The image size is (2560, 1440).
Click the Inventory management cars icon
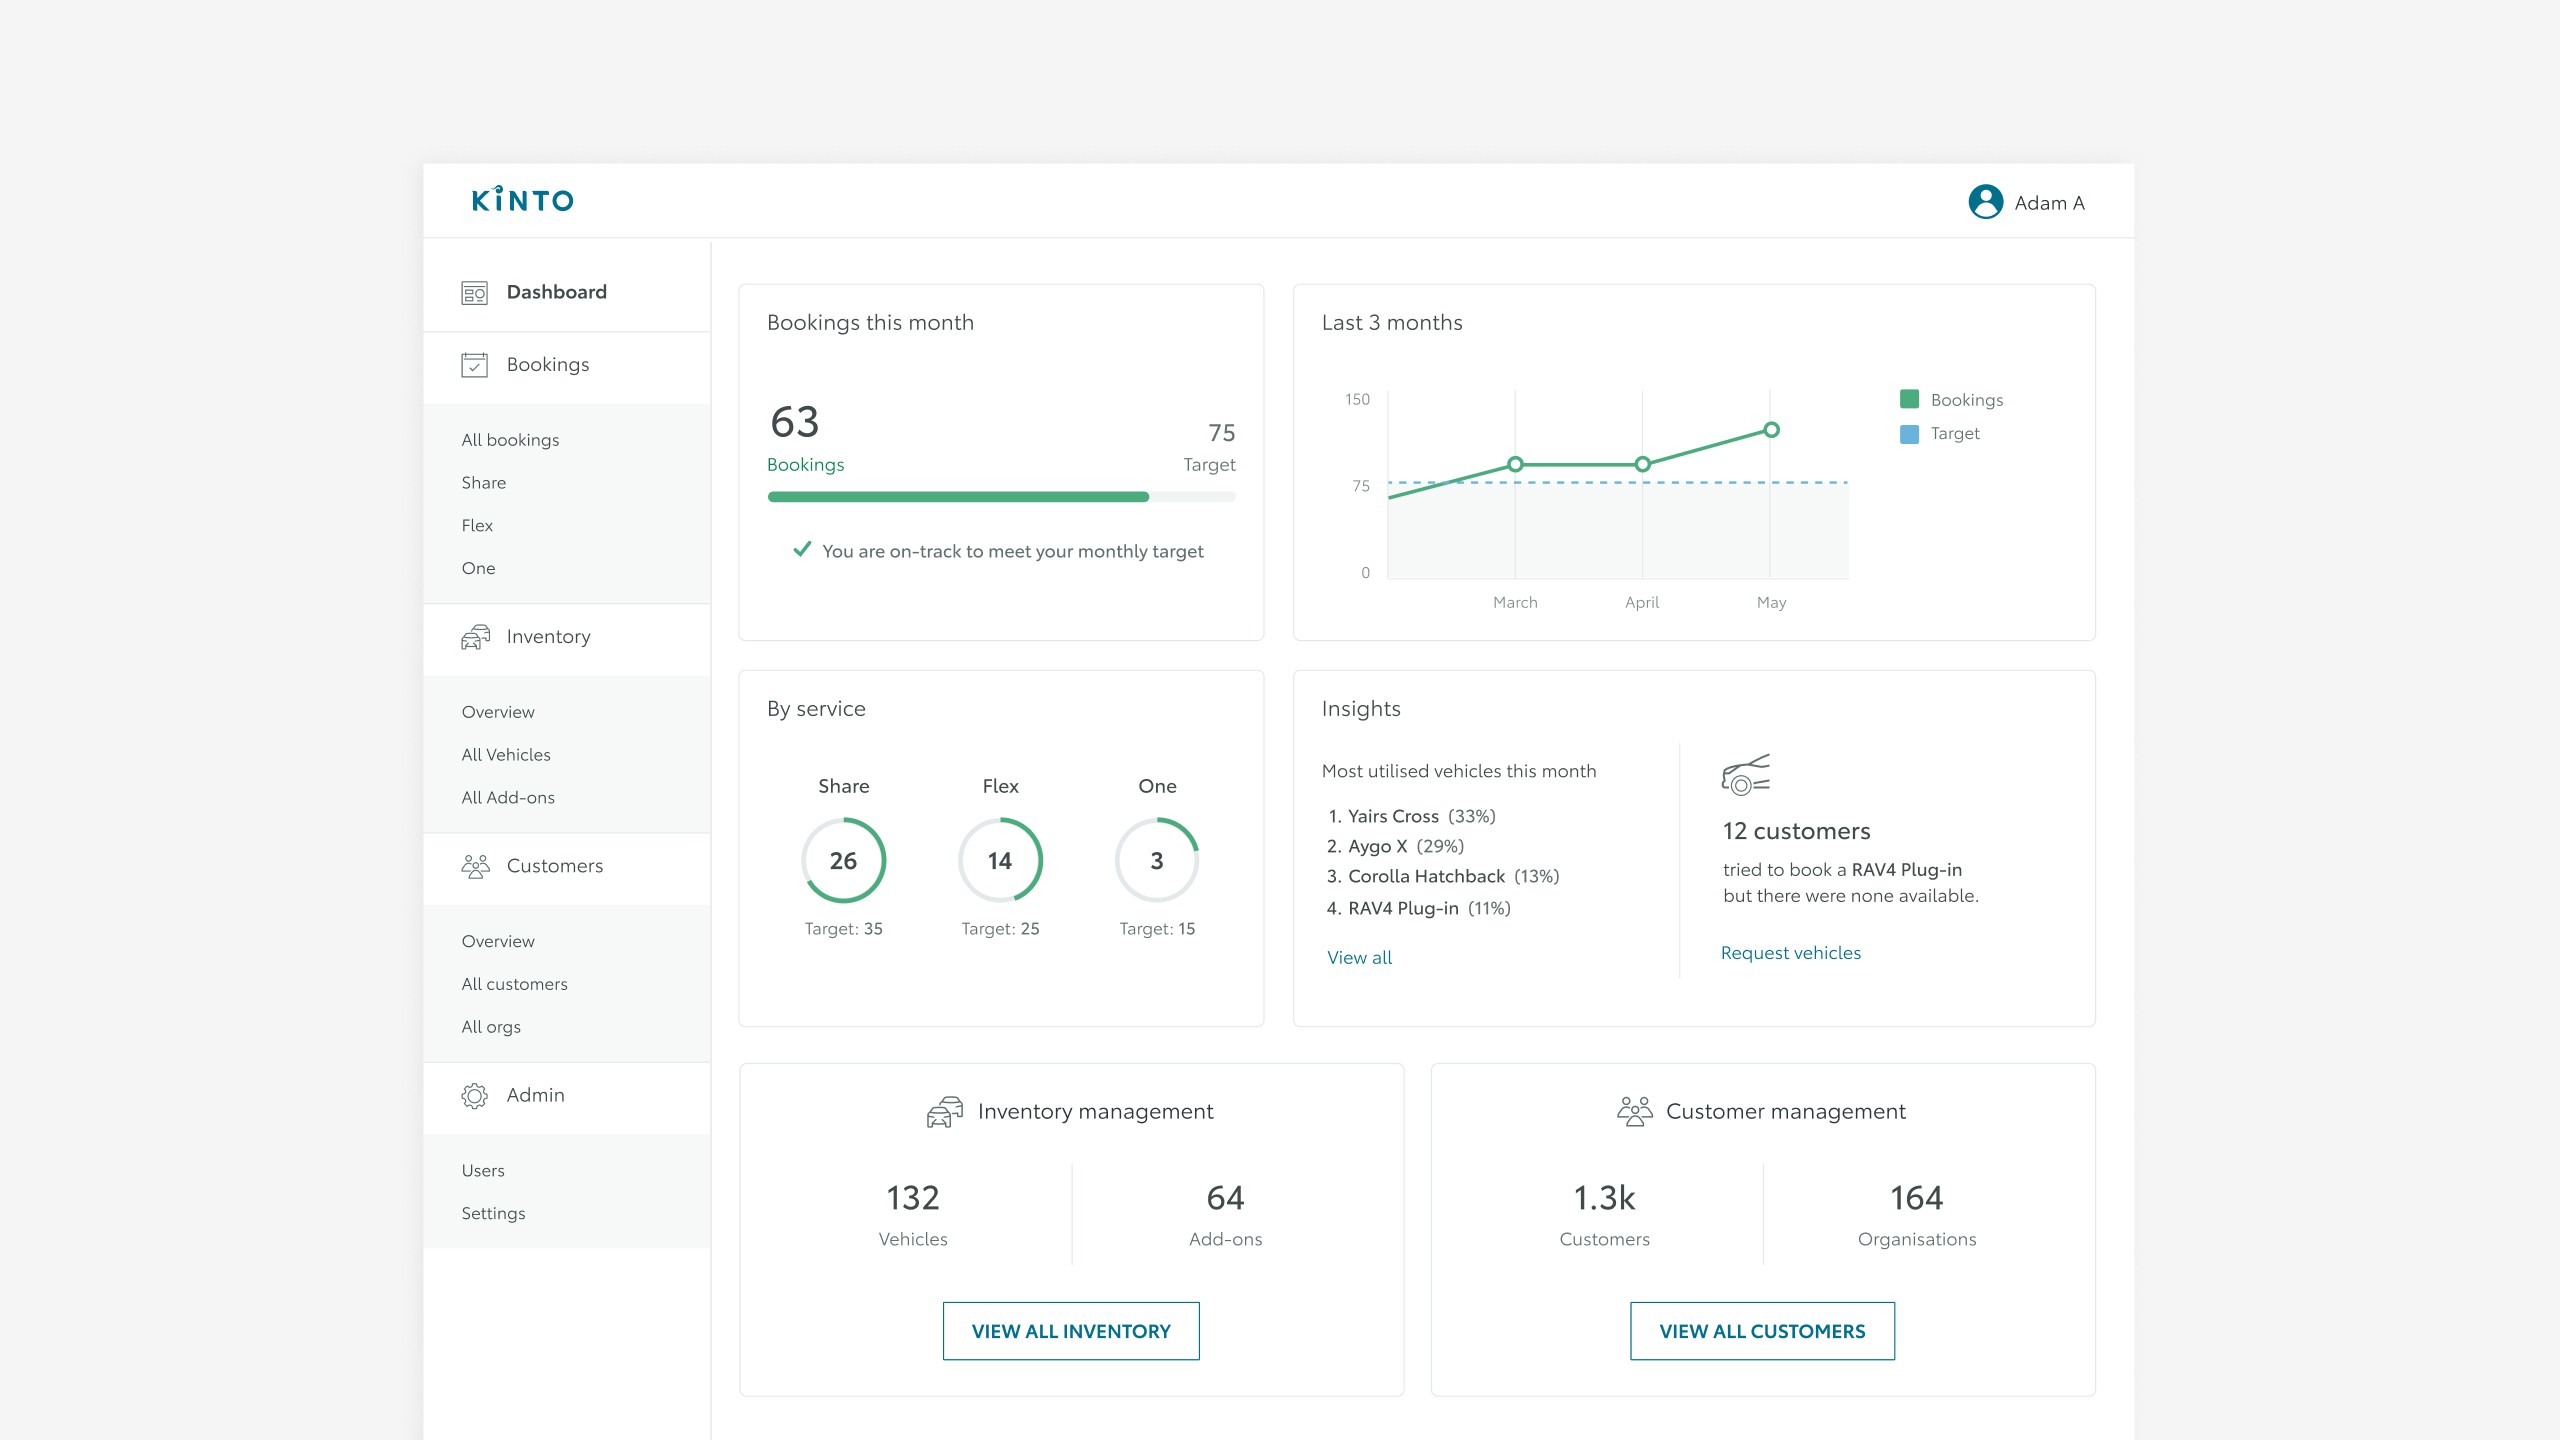pyautogui.click(x=944, y=1112)
